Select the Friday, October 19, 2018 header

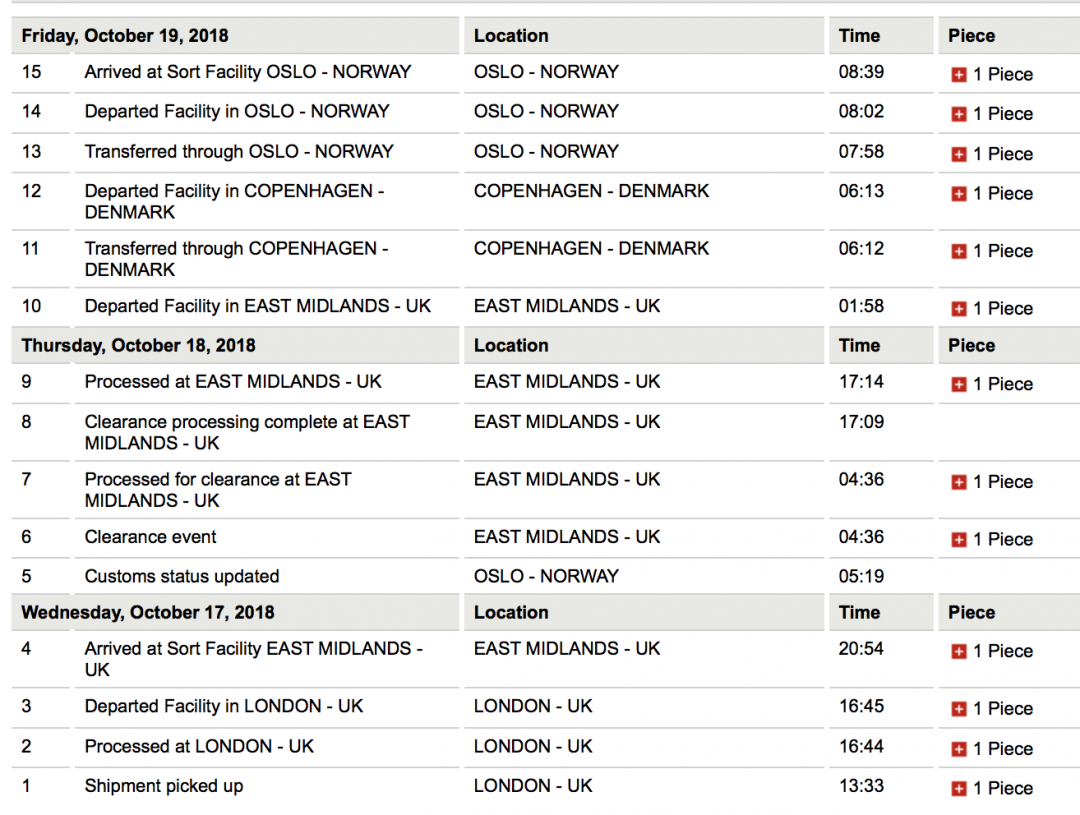click(125, 36)
